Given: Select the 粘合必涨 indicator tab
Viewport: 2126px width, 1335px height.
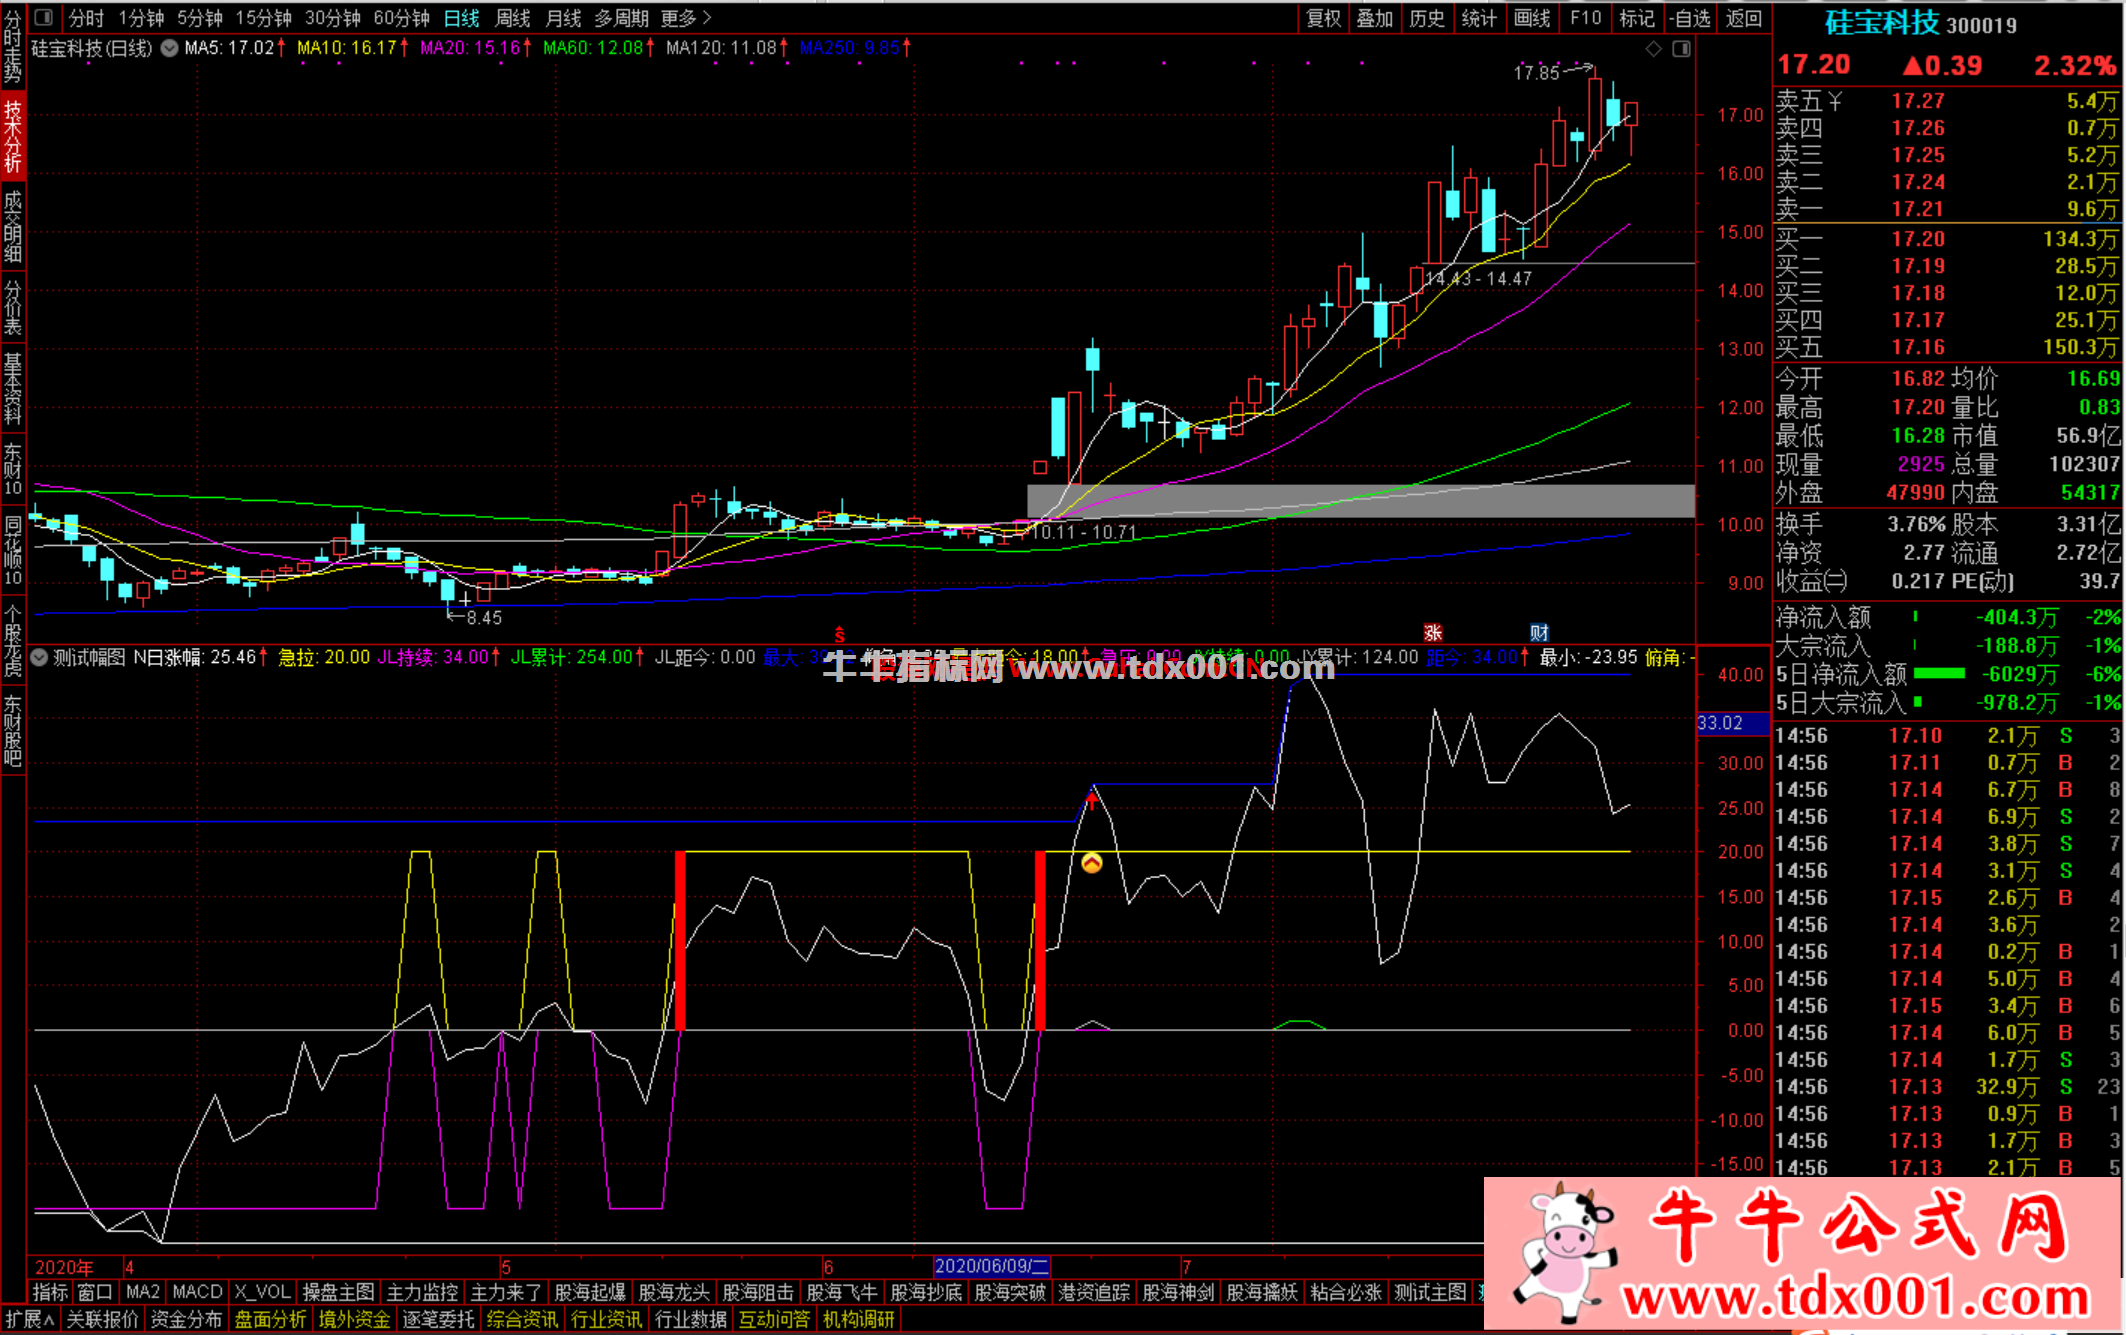Looking at the screenshot, I should (x=1346, y=1292).
